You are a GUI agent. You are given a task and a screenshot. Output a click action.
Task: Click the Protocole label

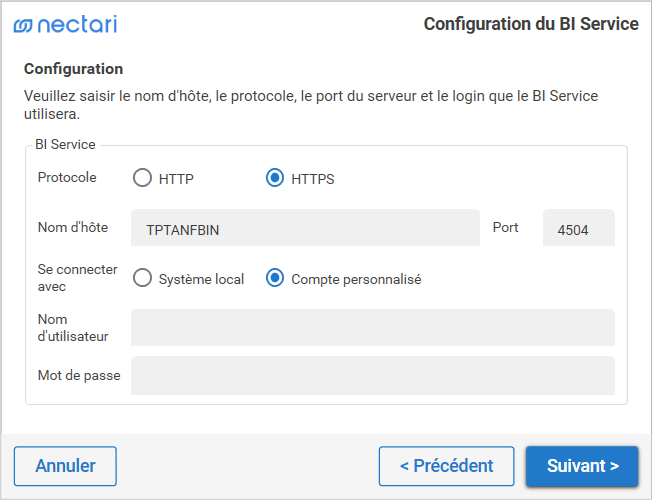pyautogui.click(x=67, y=177)
